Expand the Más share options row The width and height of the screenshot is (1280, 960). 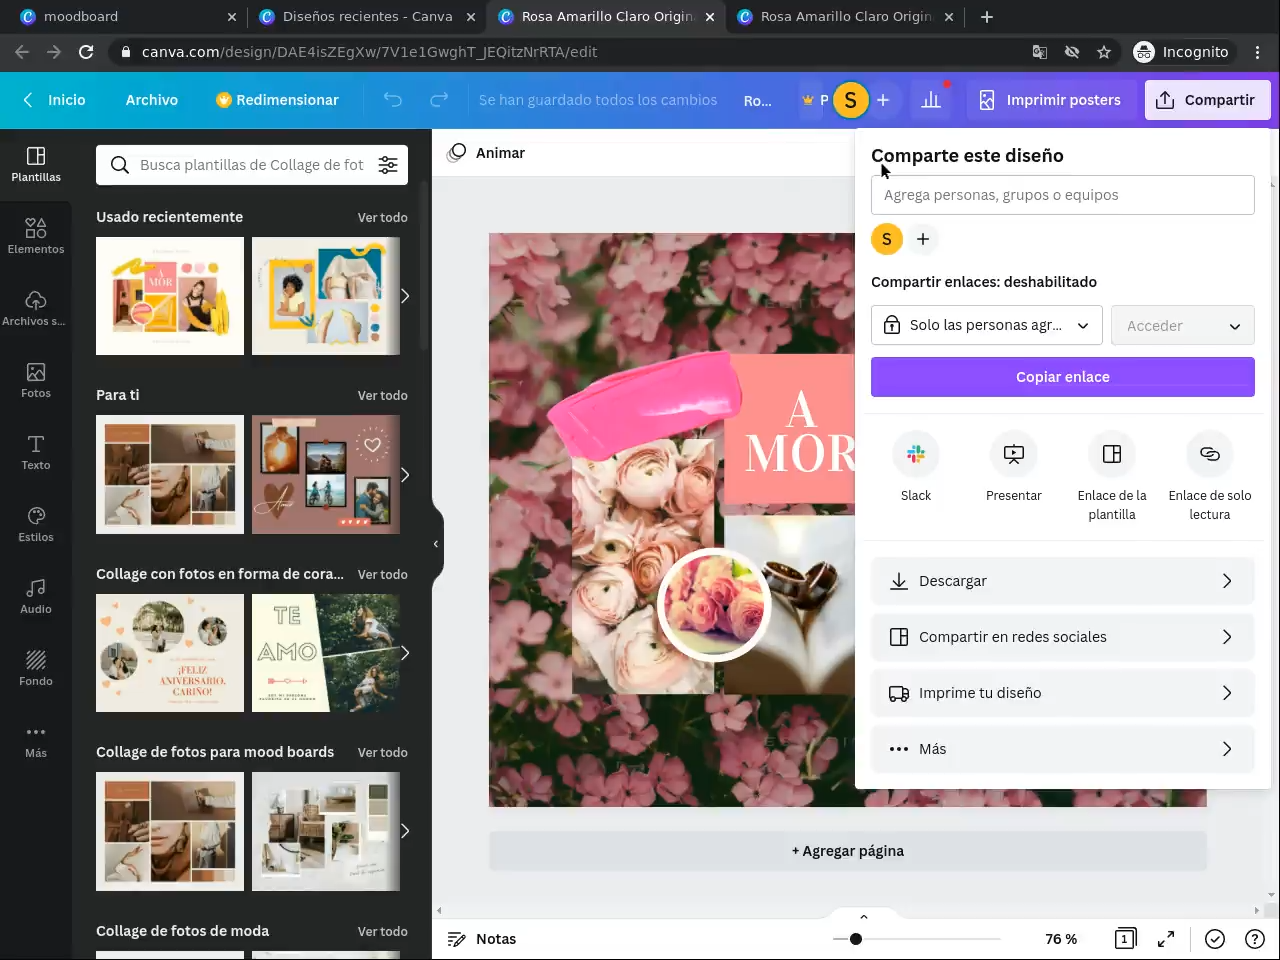1063,749
